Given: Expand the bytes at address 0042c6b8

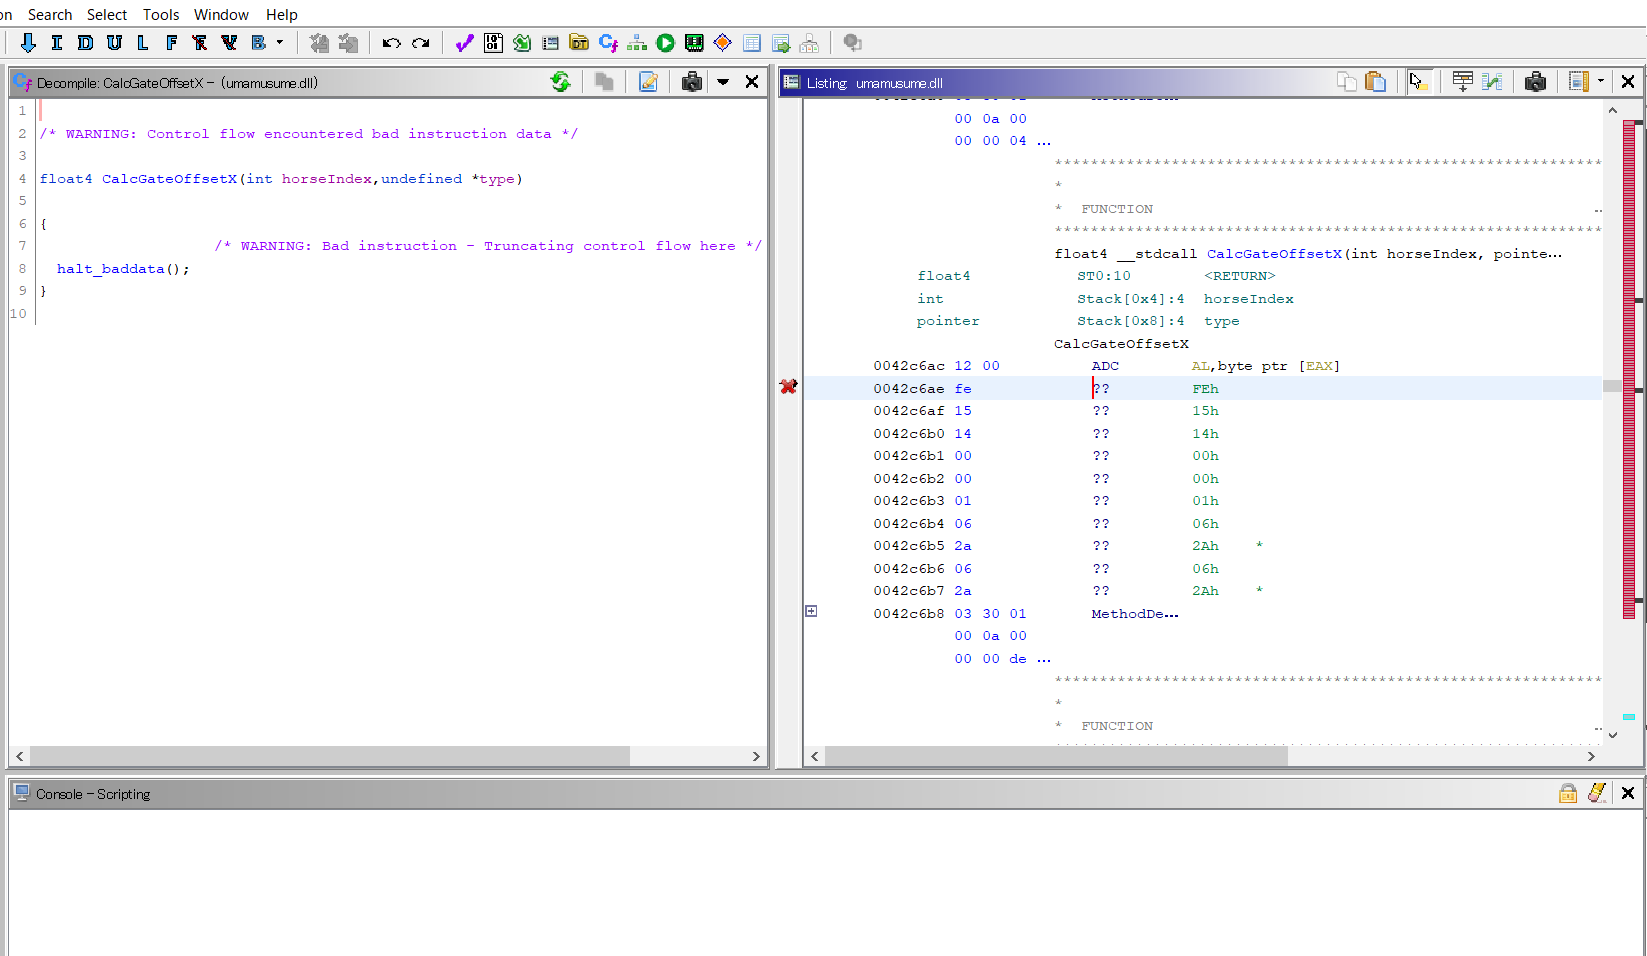Looking at the screenshot, I should tap(811, 611).
